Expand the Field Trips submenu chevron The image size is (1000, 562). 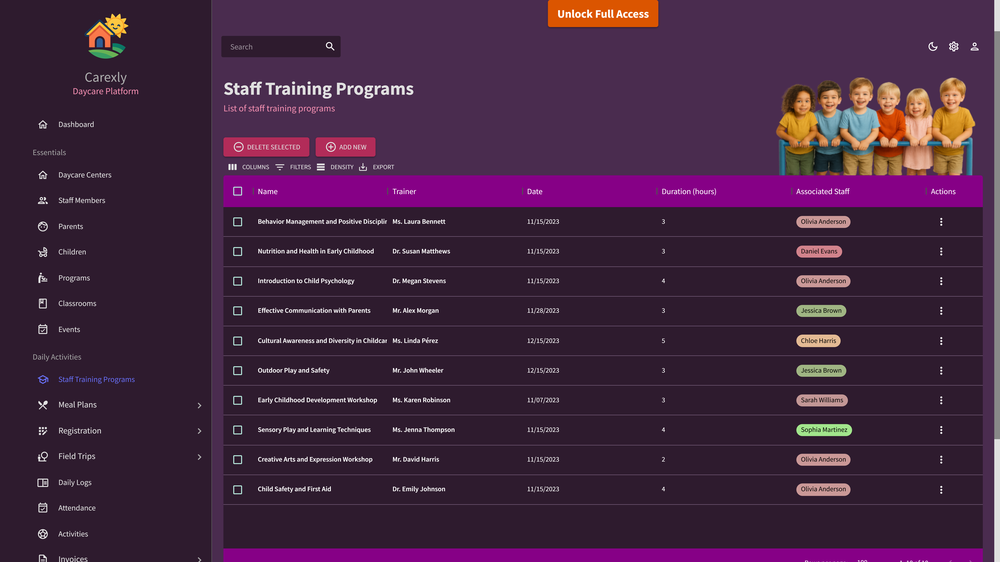(x=199, y=457)
